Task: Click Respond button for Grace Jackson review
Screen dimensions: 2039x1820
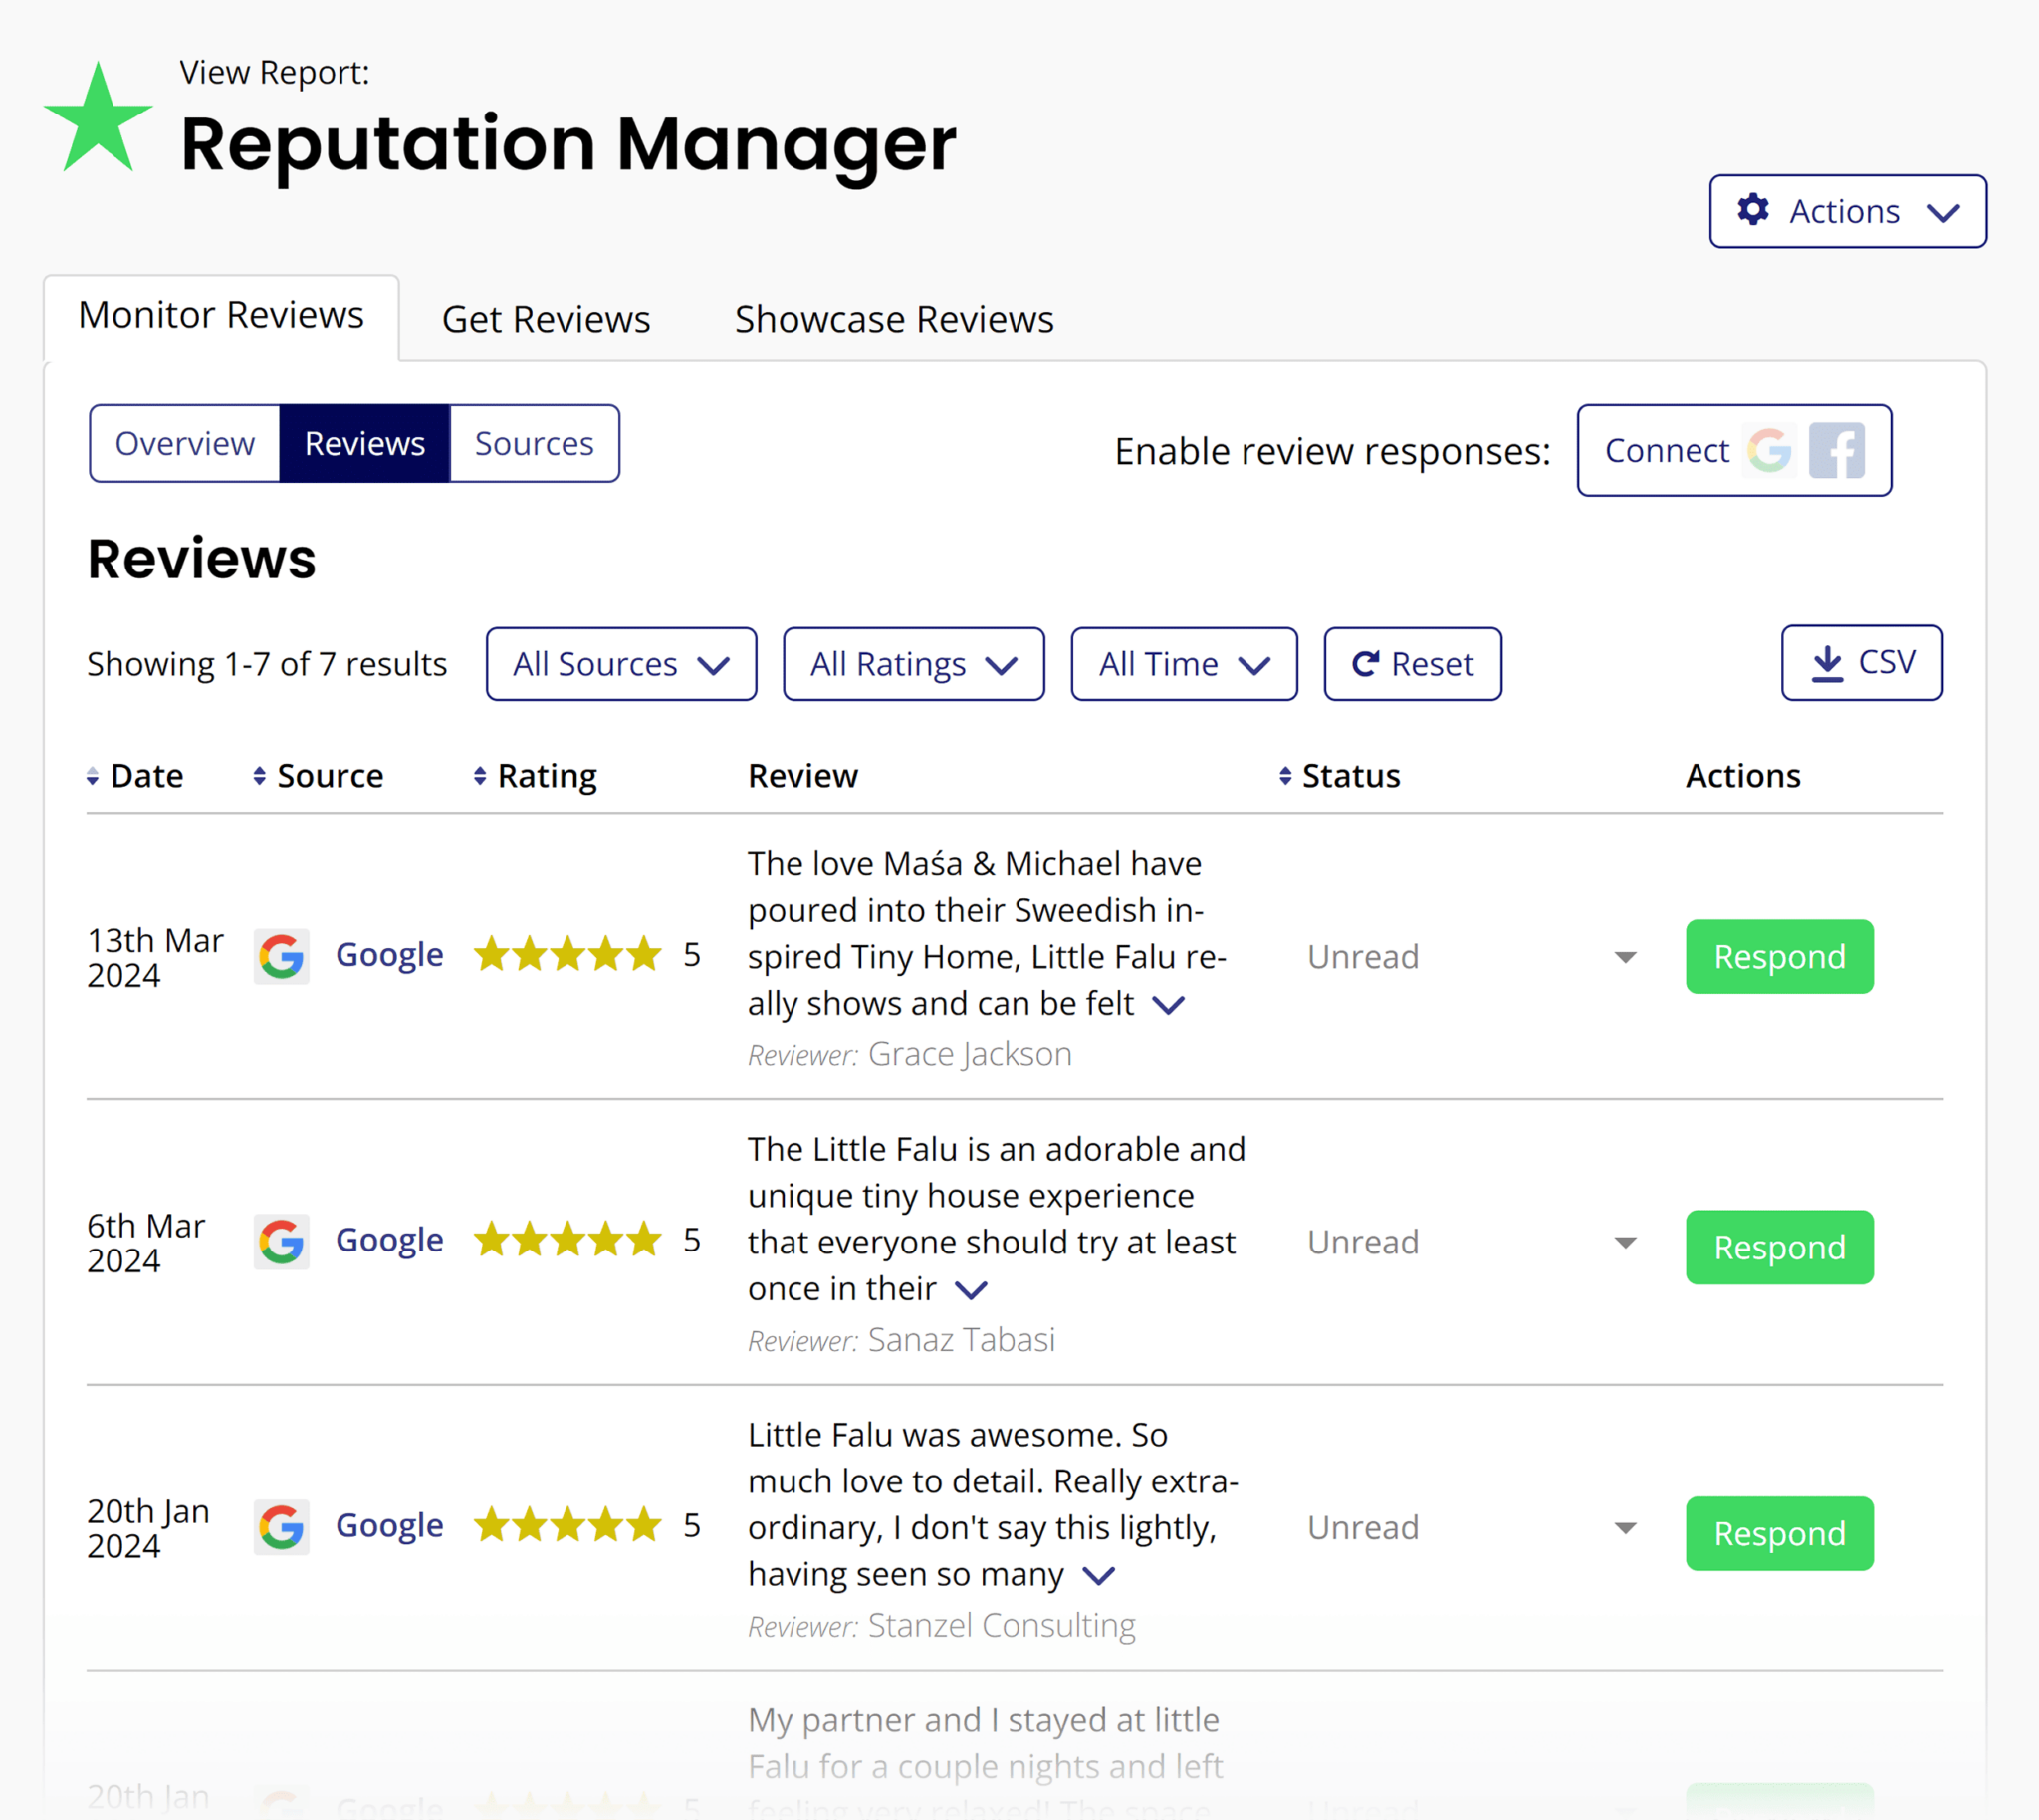Action: pos(1779,956)
